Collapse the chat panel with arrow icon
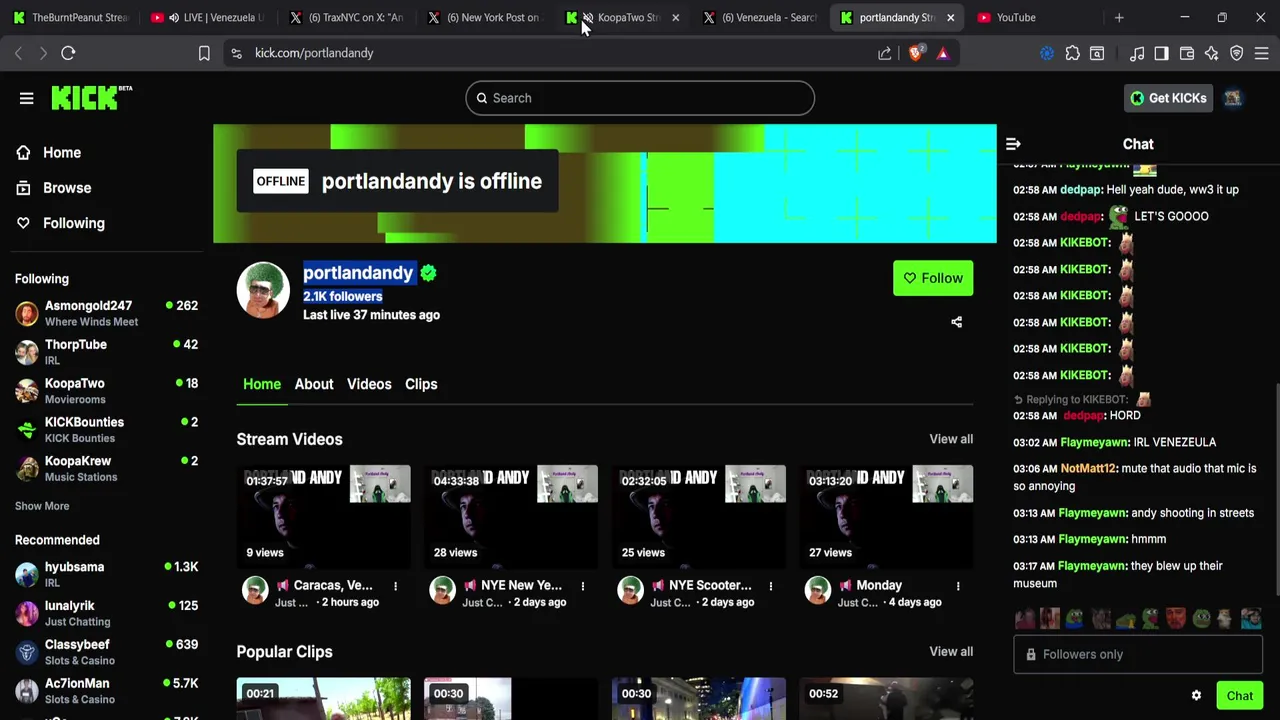 point(1013,144)
